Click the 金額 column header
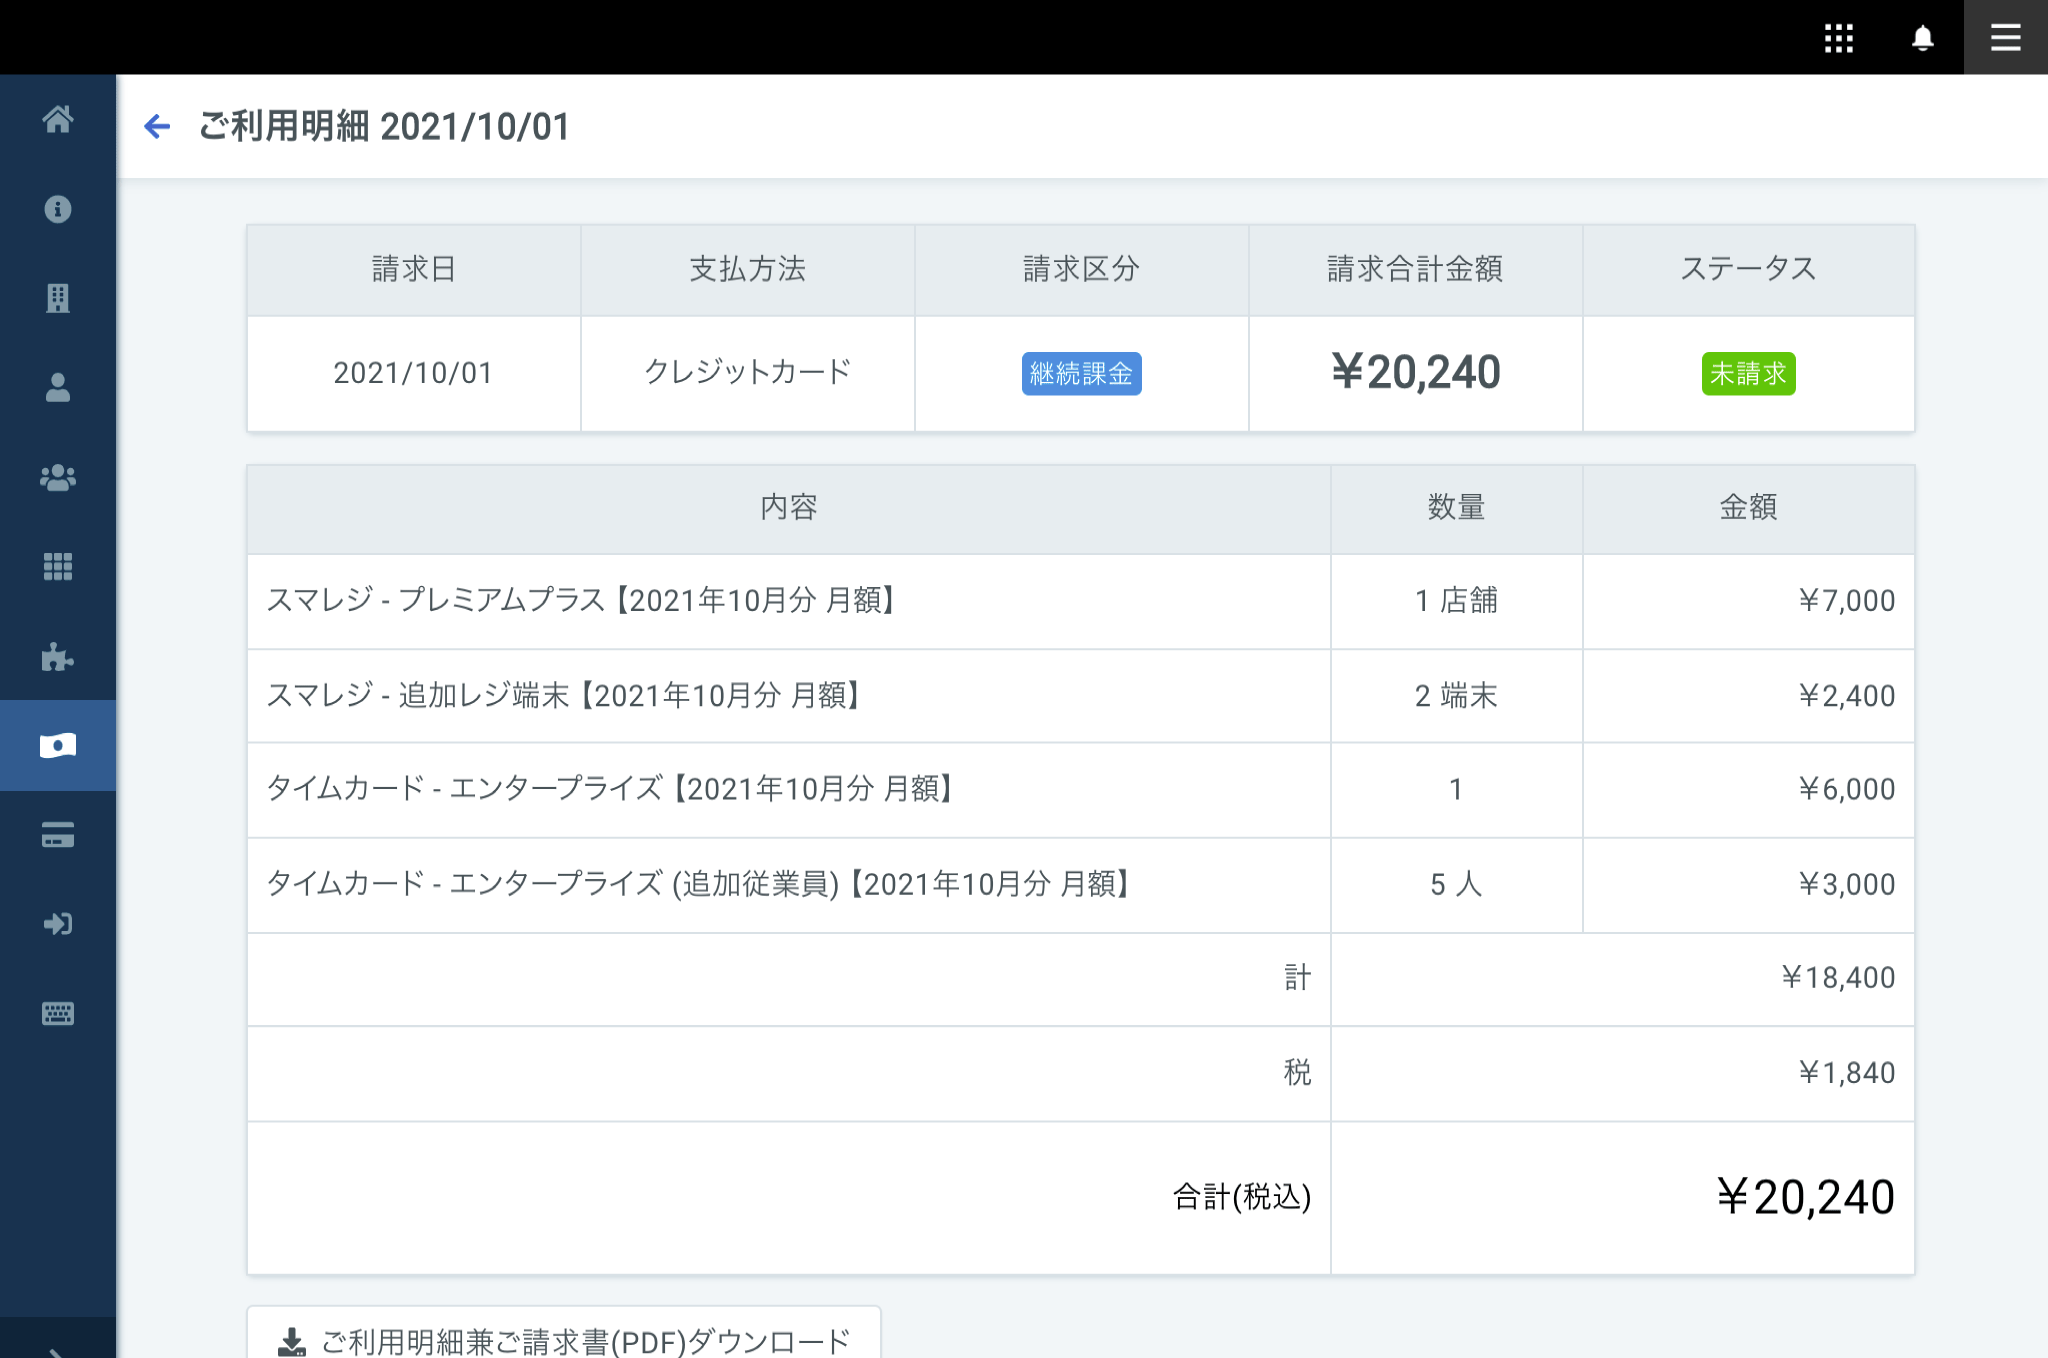 coord(1748,508)
